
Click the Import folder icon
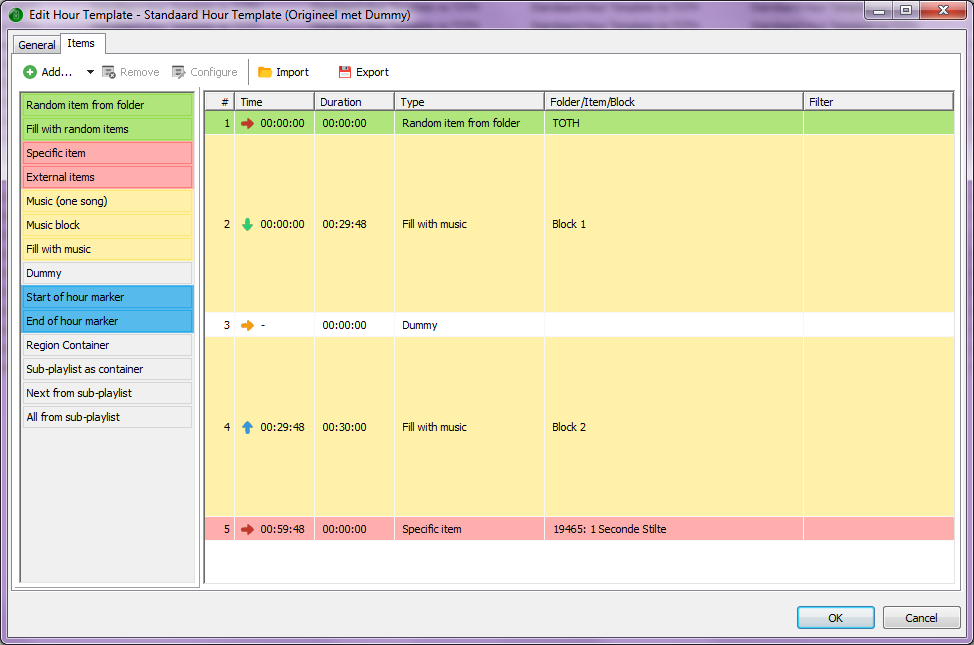pos(265,72)
